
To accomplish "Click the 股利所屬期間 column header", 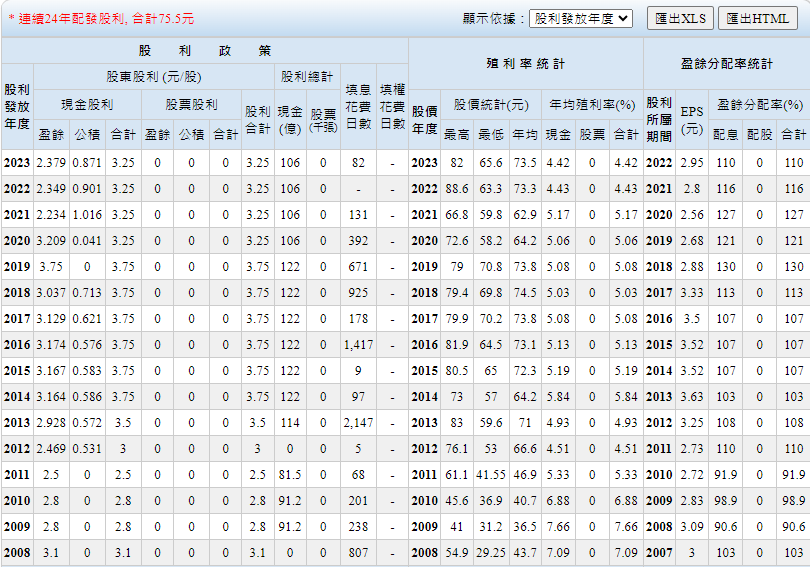I will [x=658, y=119].
